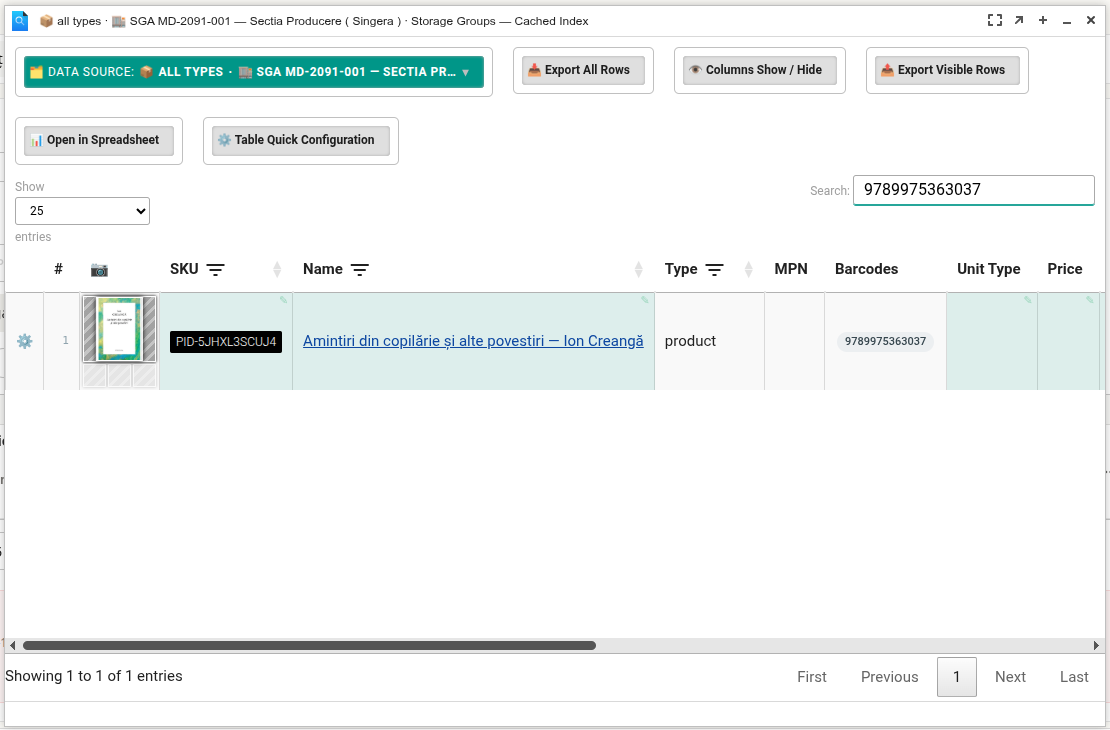Click the SKU column filter icon

(215, 270)
